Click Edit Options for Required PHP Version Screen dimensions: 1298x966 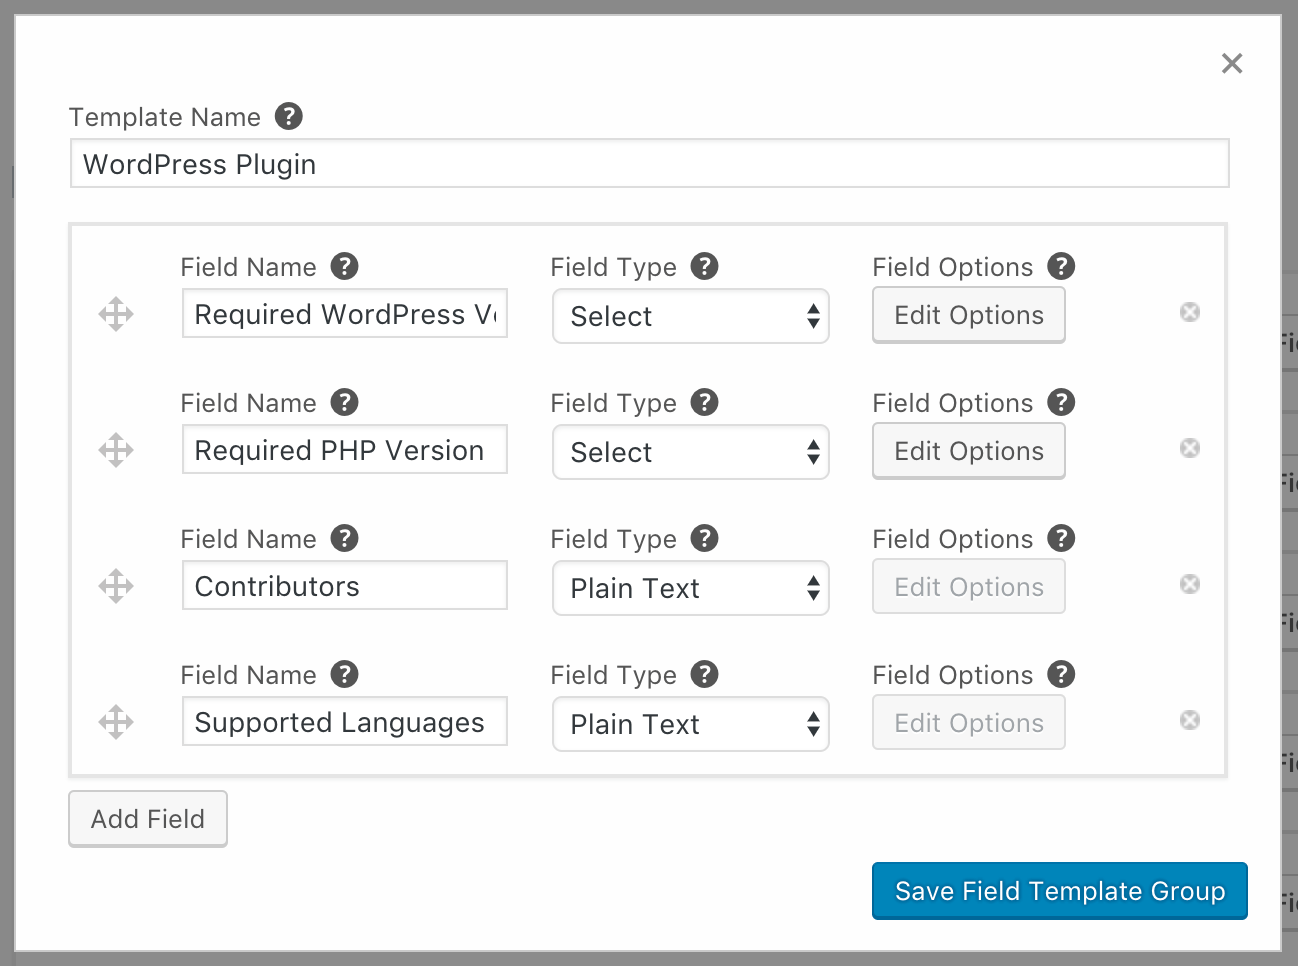[x=968, y=451]
